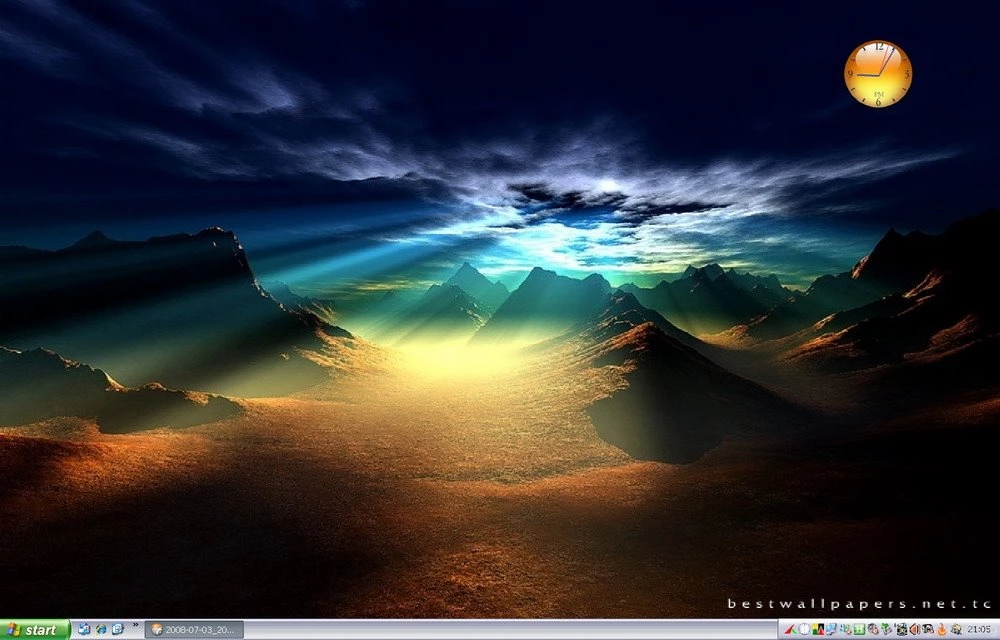Open the orange speaker tray icon
The image size is (1000, 640).
point(913,631)
